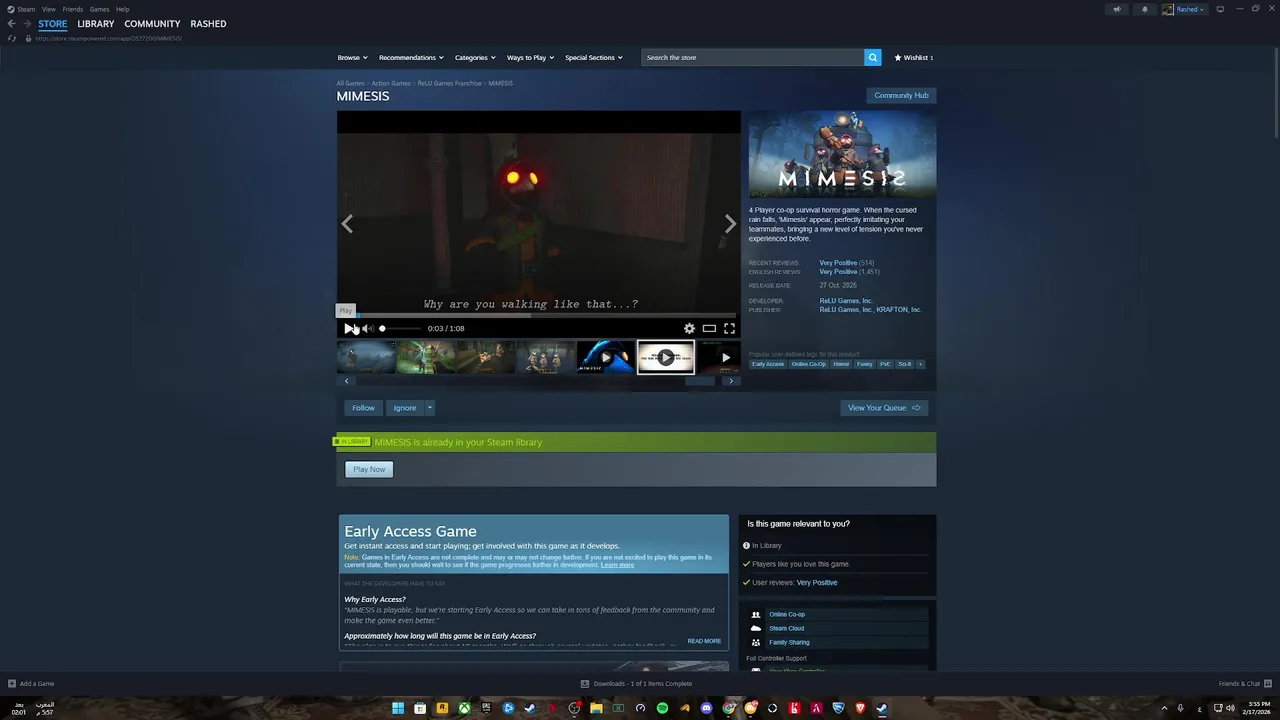Open the Wishlist star link
The height and width of the screenshot is (720, 1280).
[914, 57]
